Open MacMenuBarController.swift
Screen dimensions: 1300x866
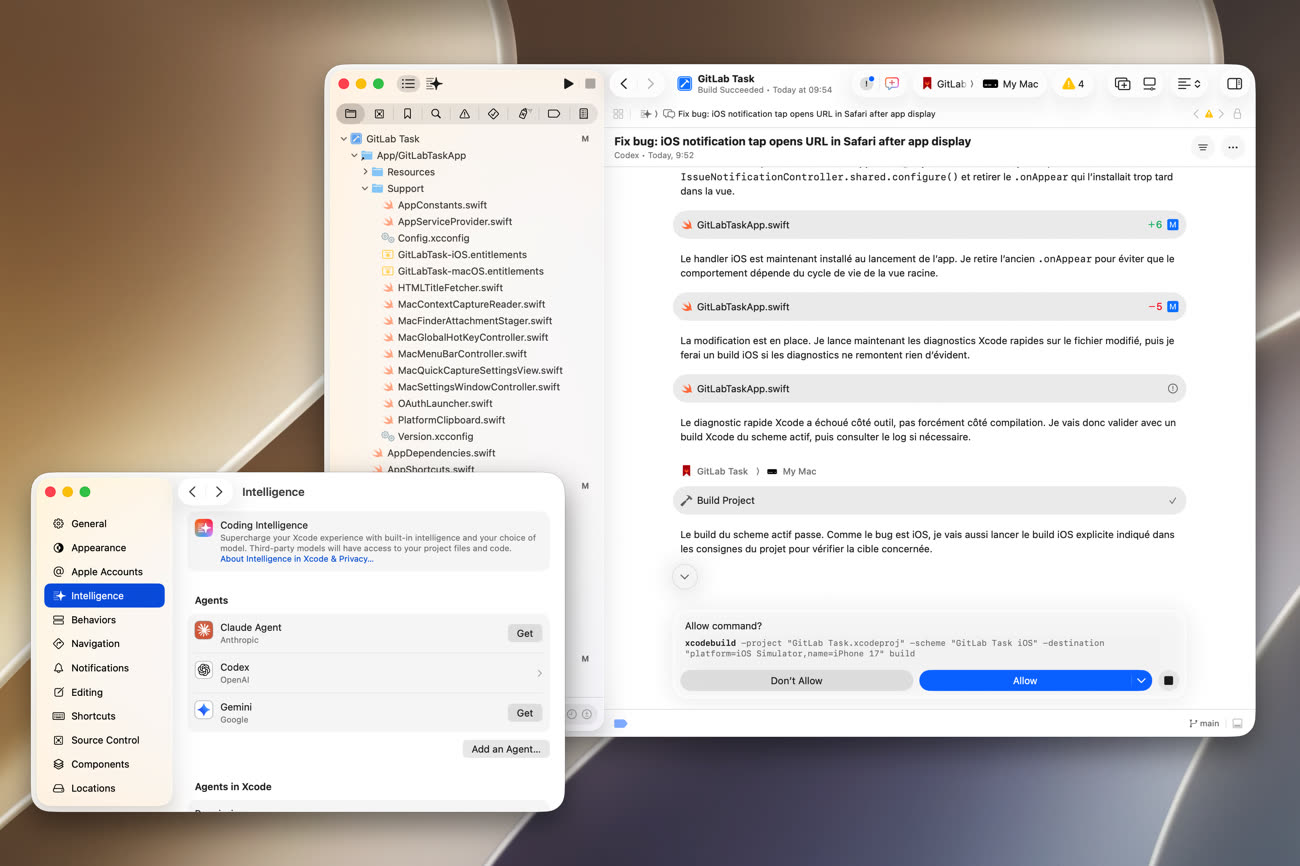pyautogui.click(x=462, y=354)
